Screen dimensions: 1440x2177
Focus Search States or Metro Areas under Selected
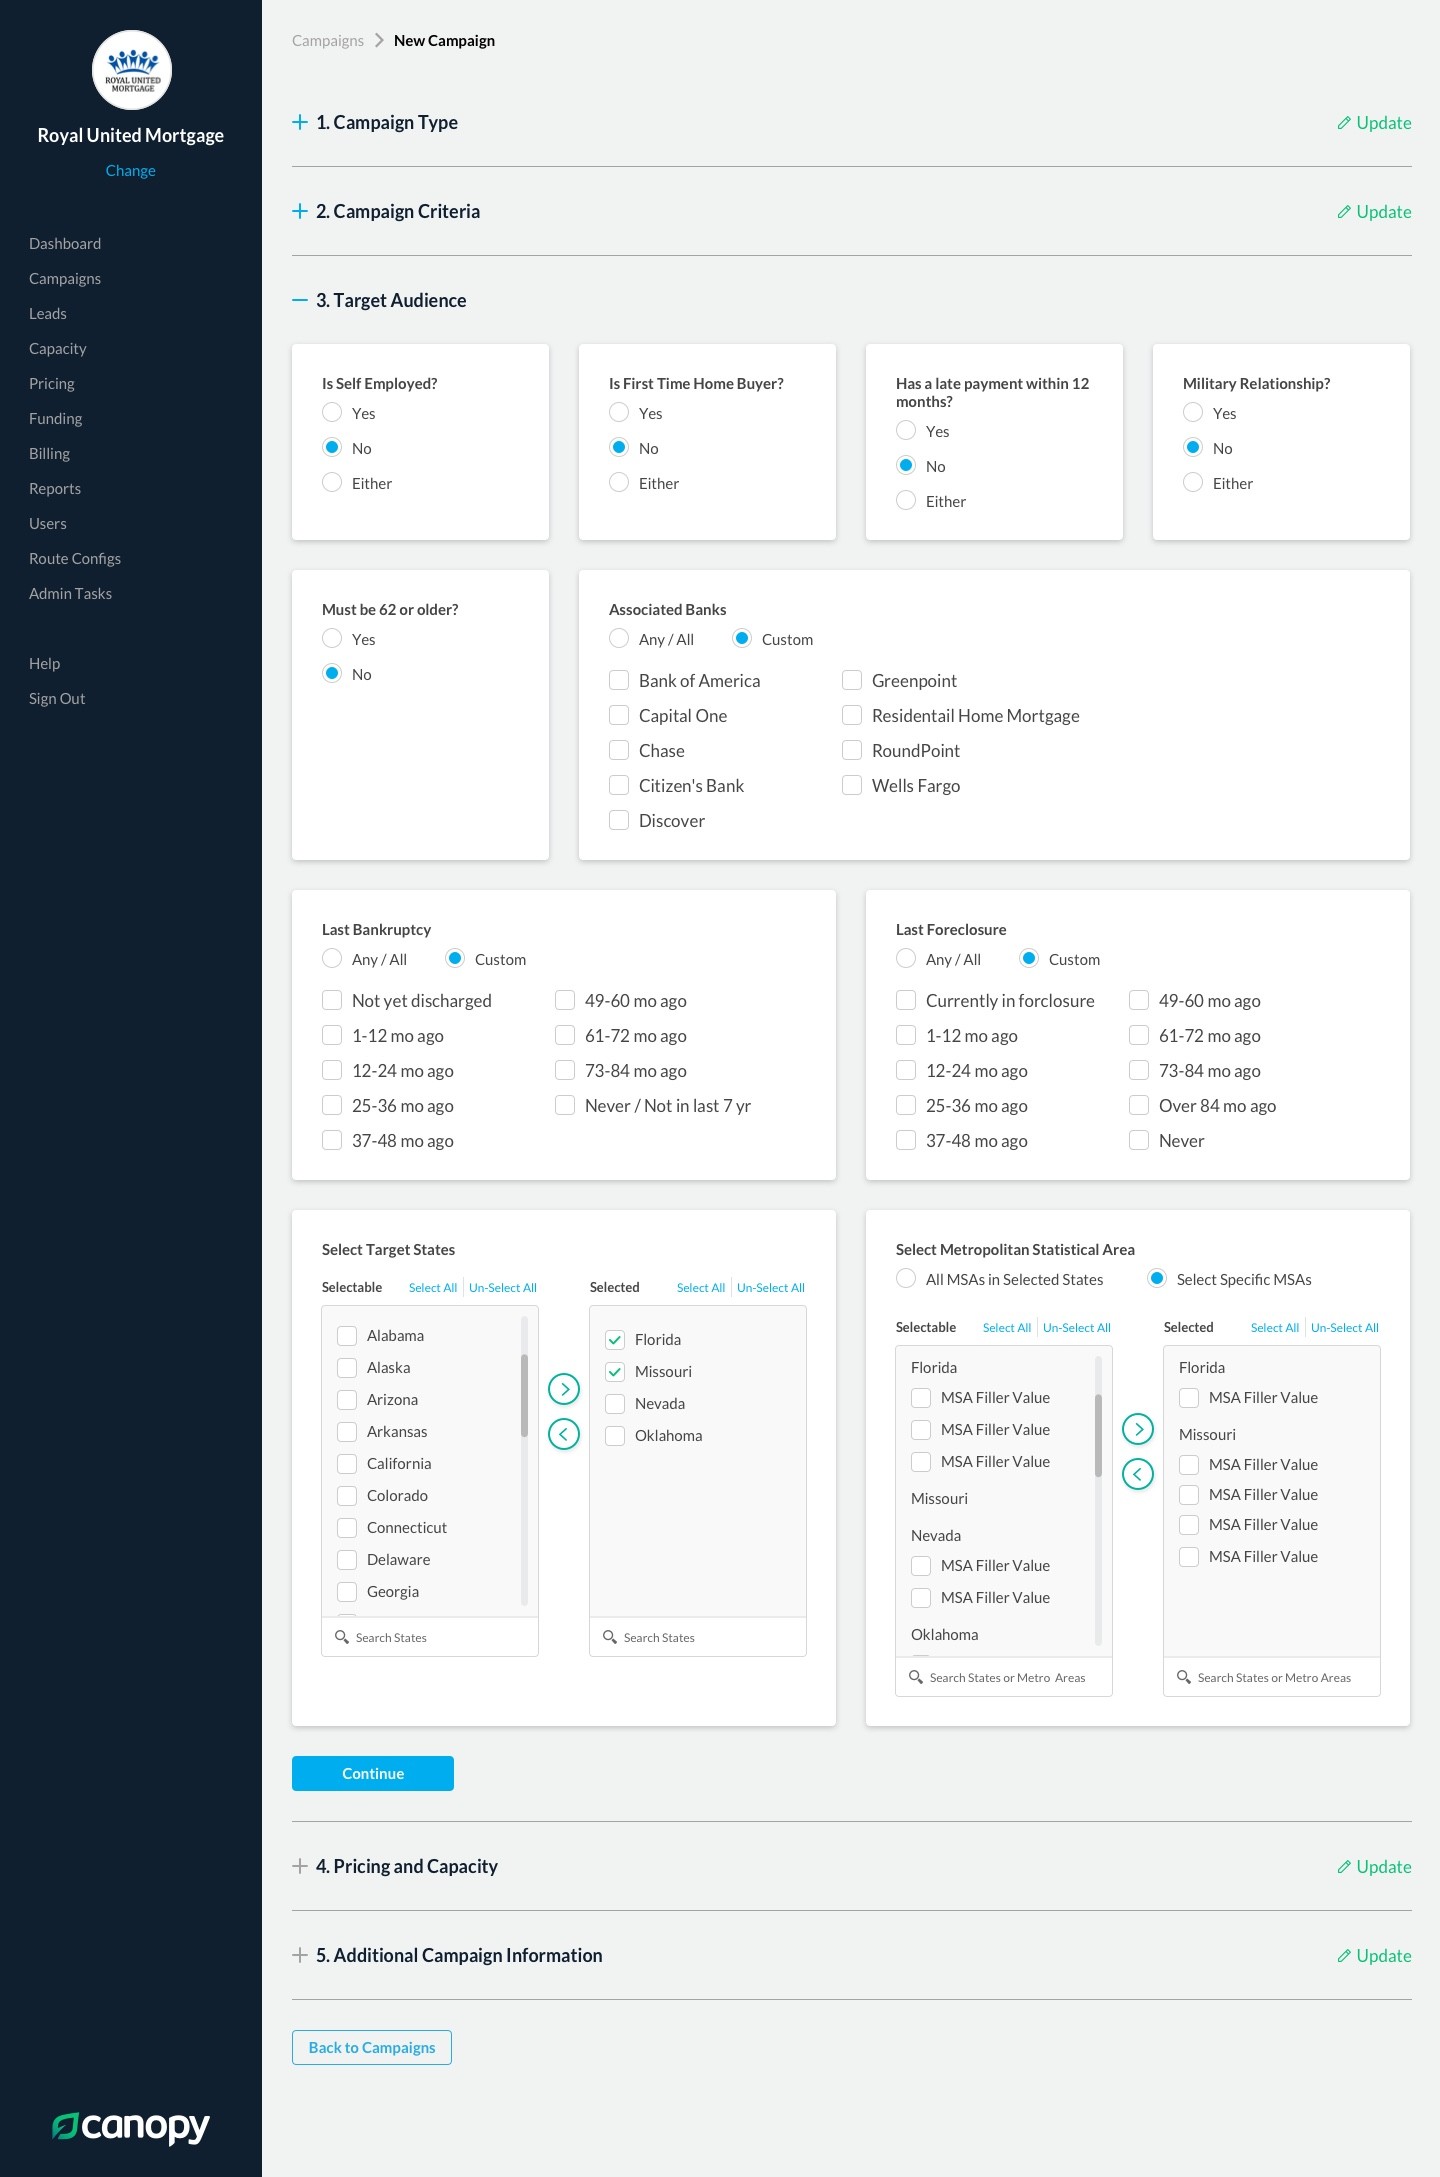[1272, 1677]
